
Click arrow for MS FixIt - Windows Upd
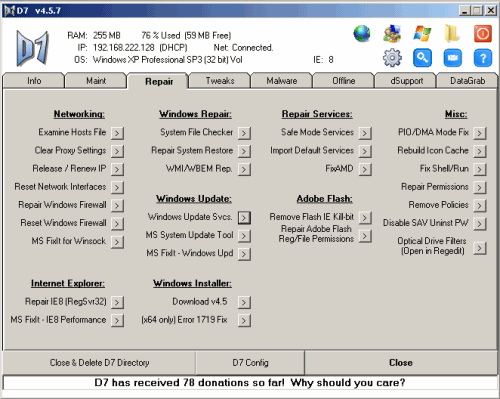click(244, 254)
